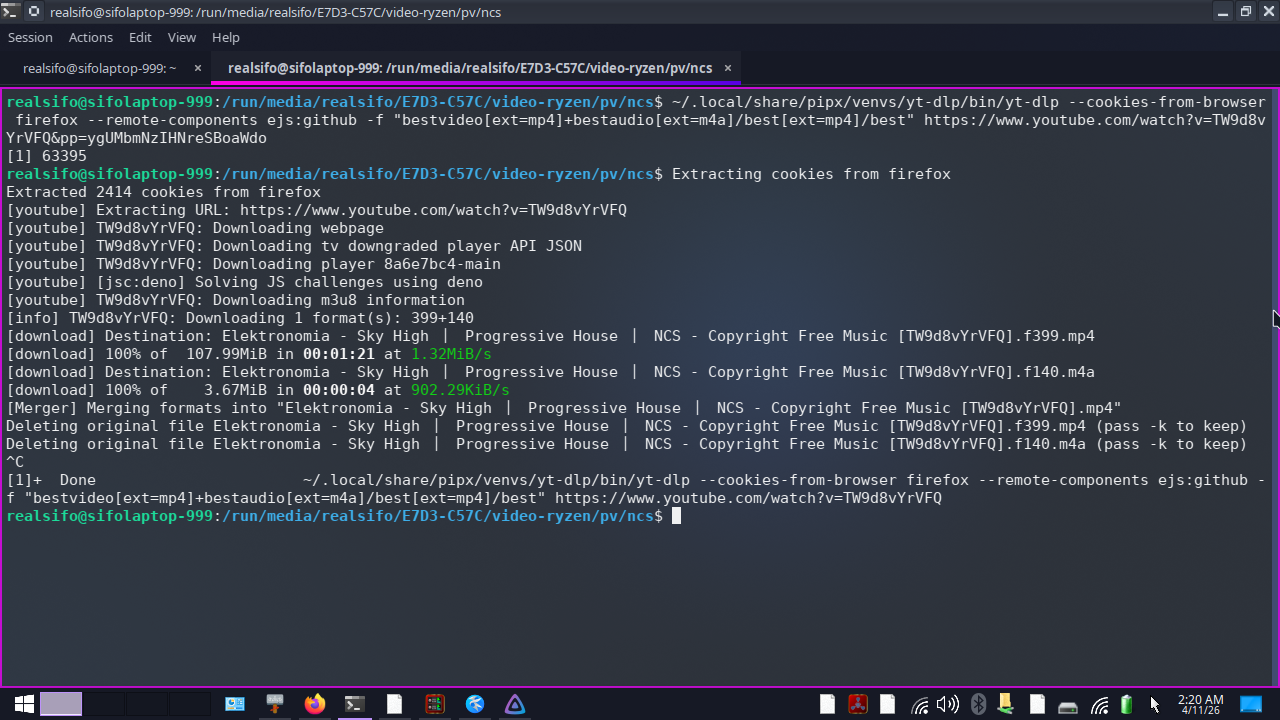Click "Deleting original file" line for f399.mp4
The image size is (1280, 720).
coord(627,426)
